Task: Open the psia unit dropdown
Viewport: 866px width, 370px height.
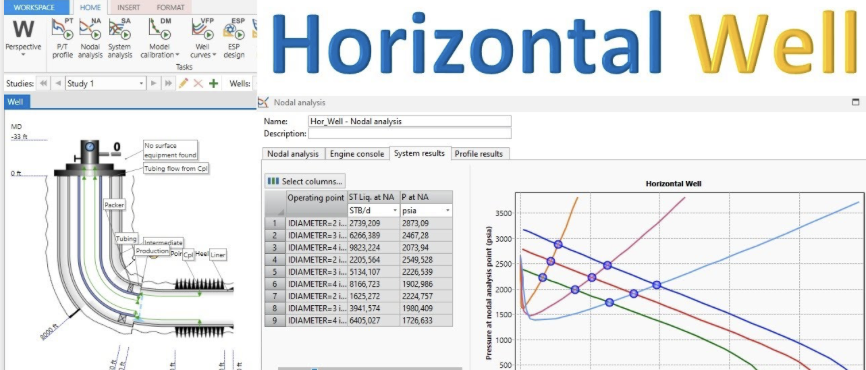Action: tap(426, 210)
